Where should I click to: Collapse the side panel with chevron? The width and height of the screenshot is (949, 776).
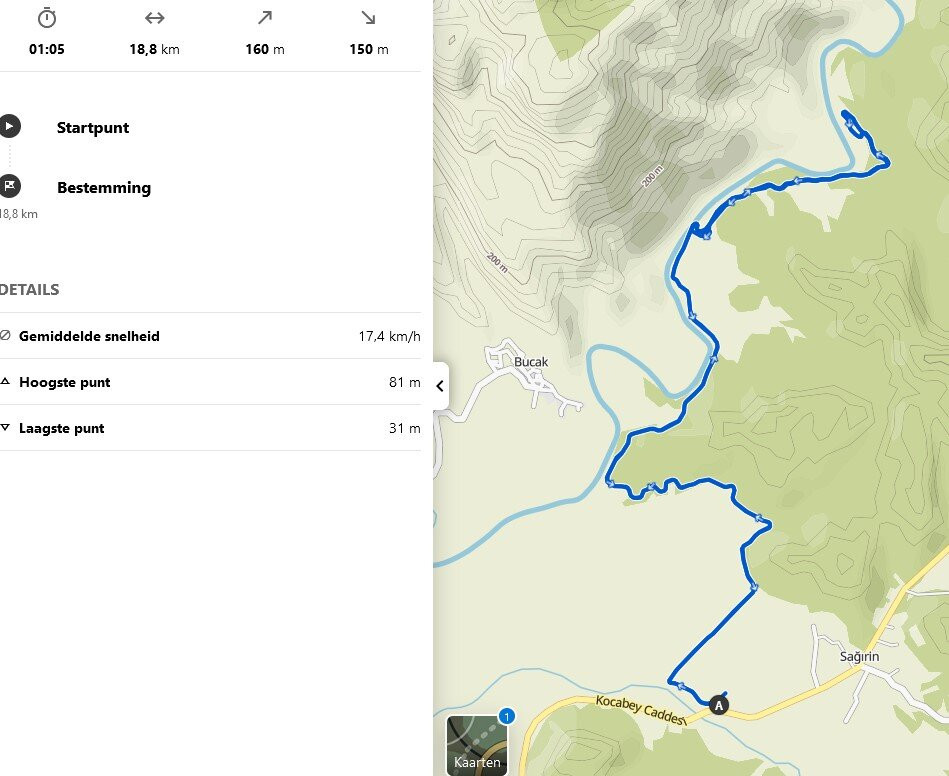441,386
